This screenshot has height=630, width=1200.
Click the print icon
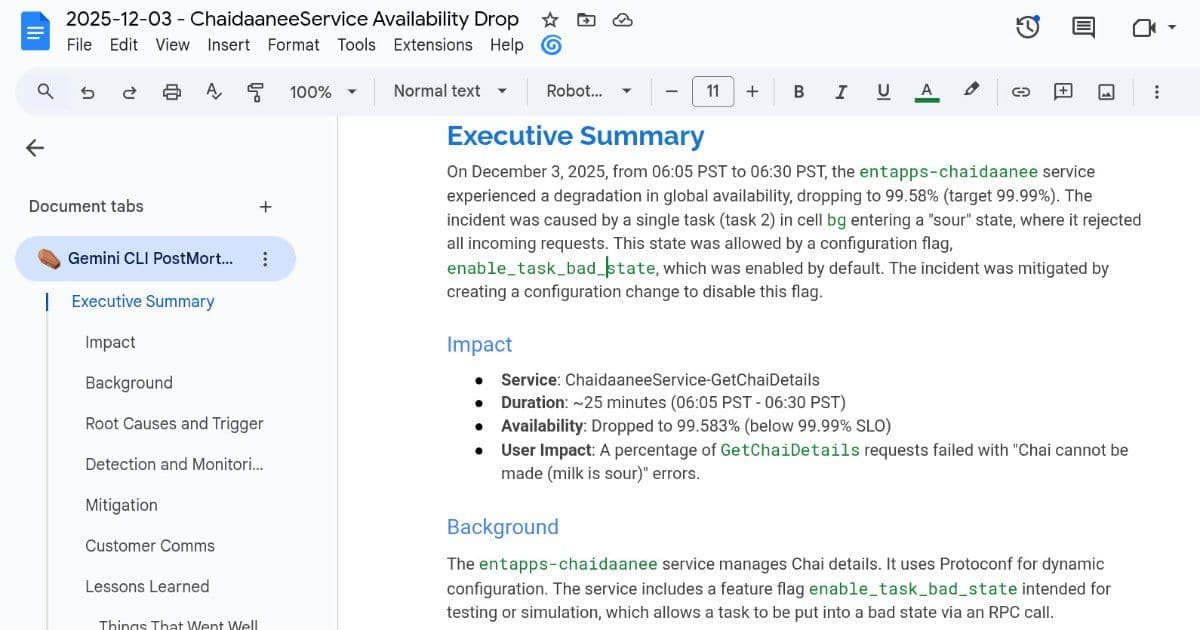pyautogui.click(x=172, y=91)
